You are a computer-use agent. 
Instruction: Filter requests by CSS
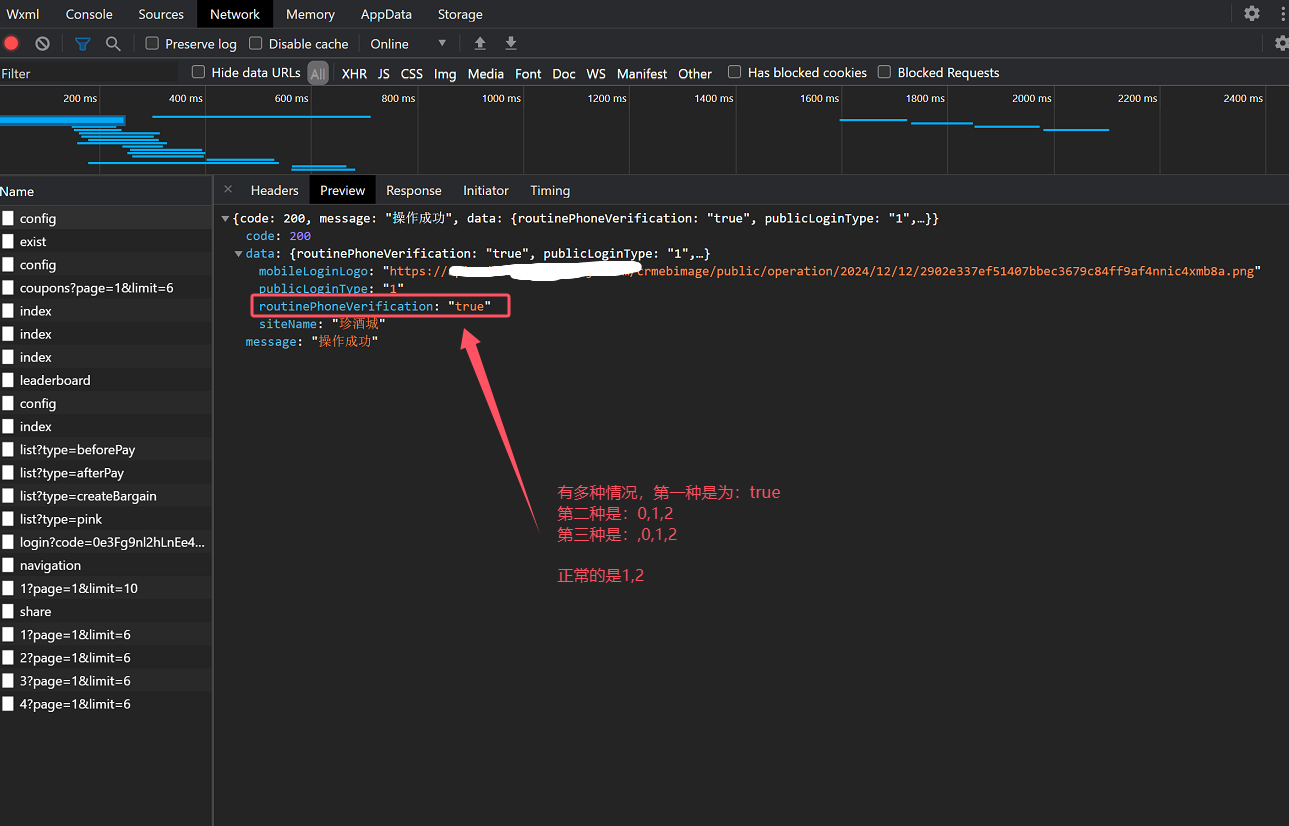(x=412, y=73)
